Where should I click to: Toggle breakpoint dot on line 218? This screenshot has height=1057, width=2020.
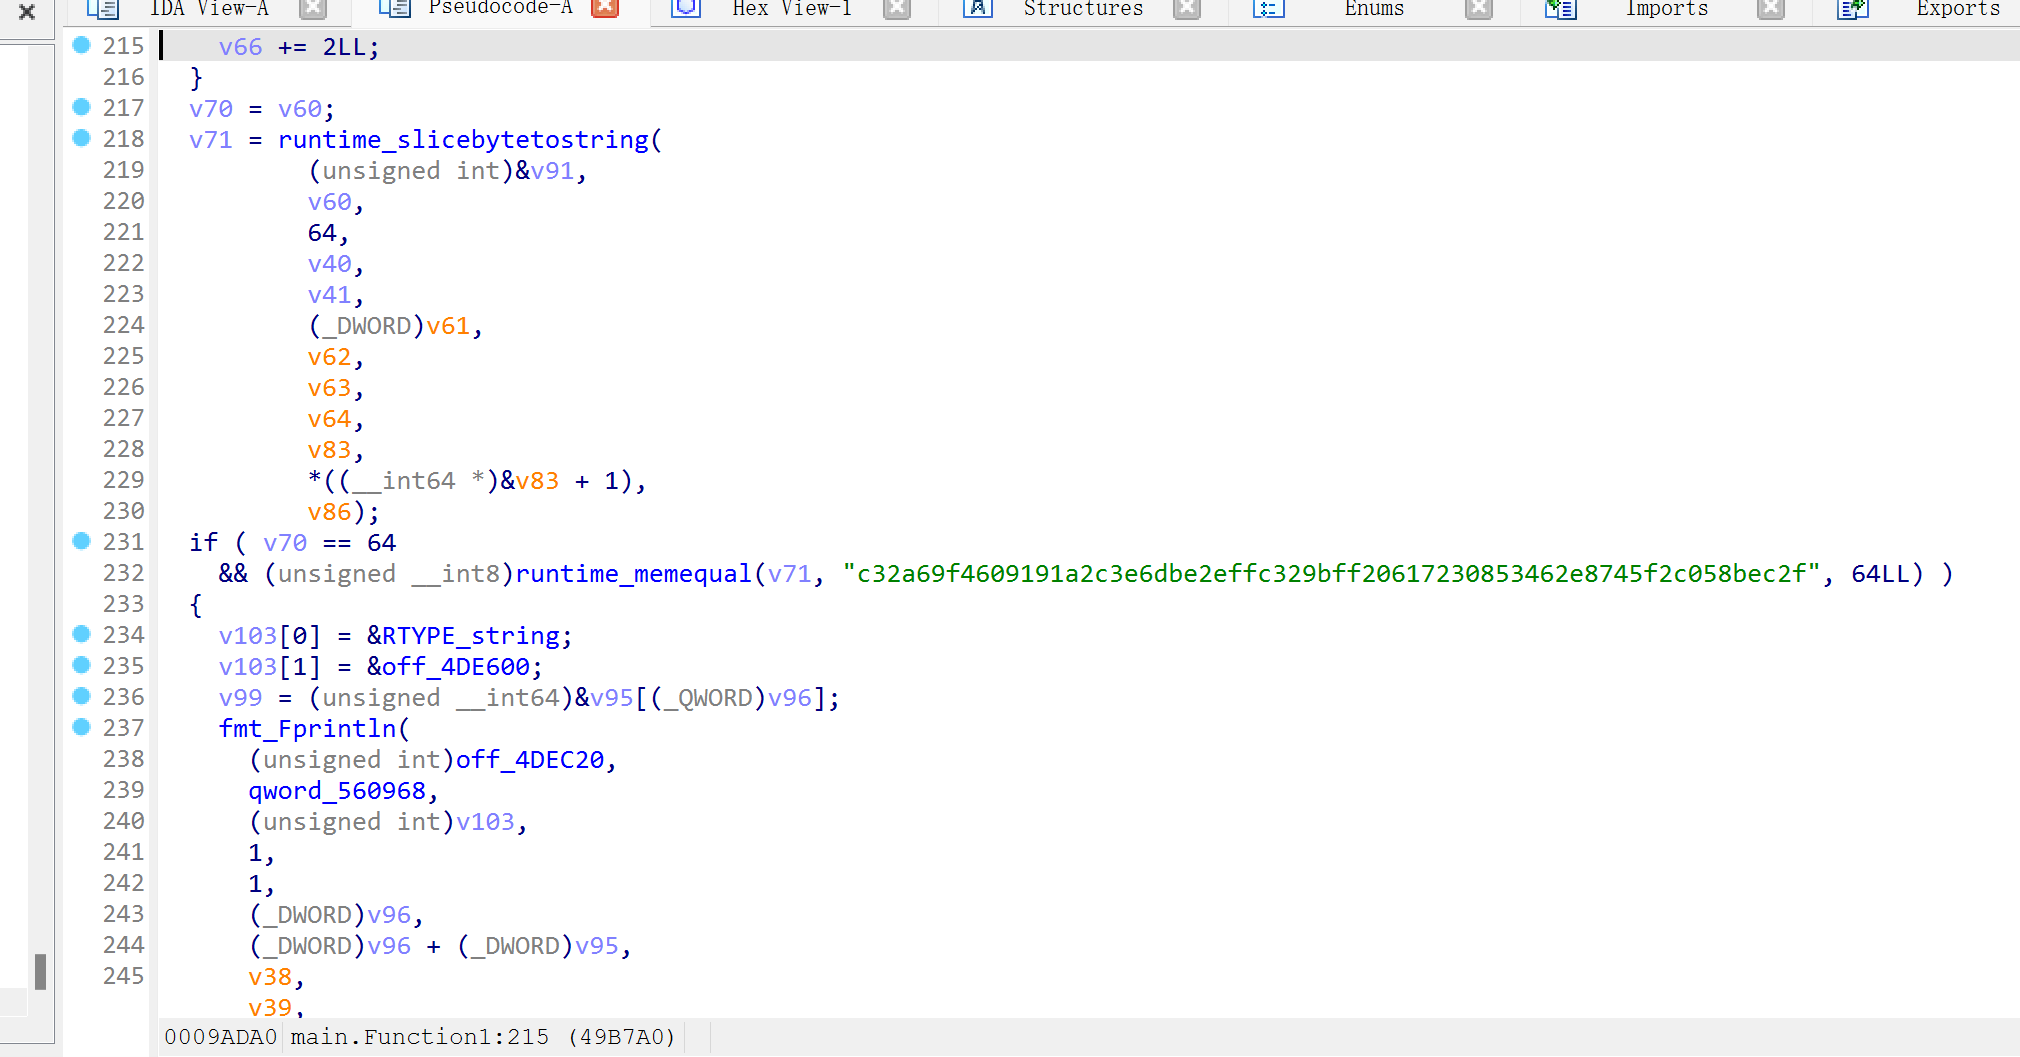tap(82, 138)
